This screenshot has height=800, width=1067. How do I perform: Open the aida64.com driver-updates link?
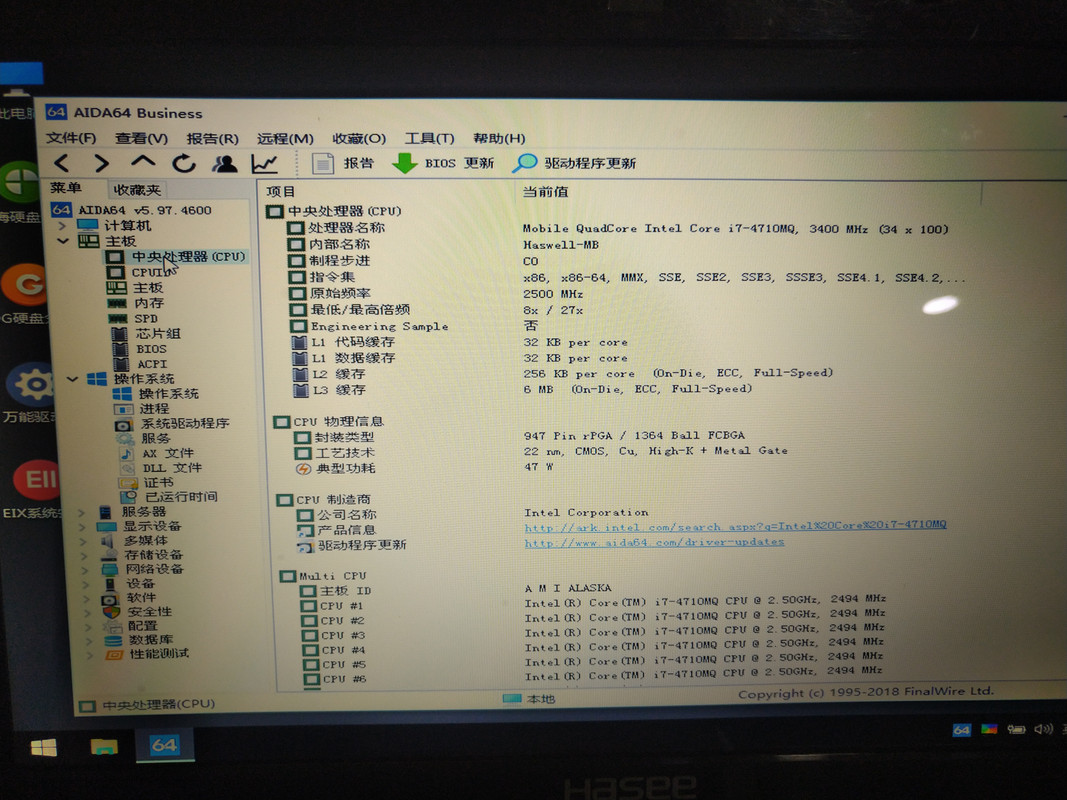click(x=654, y=542)
